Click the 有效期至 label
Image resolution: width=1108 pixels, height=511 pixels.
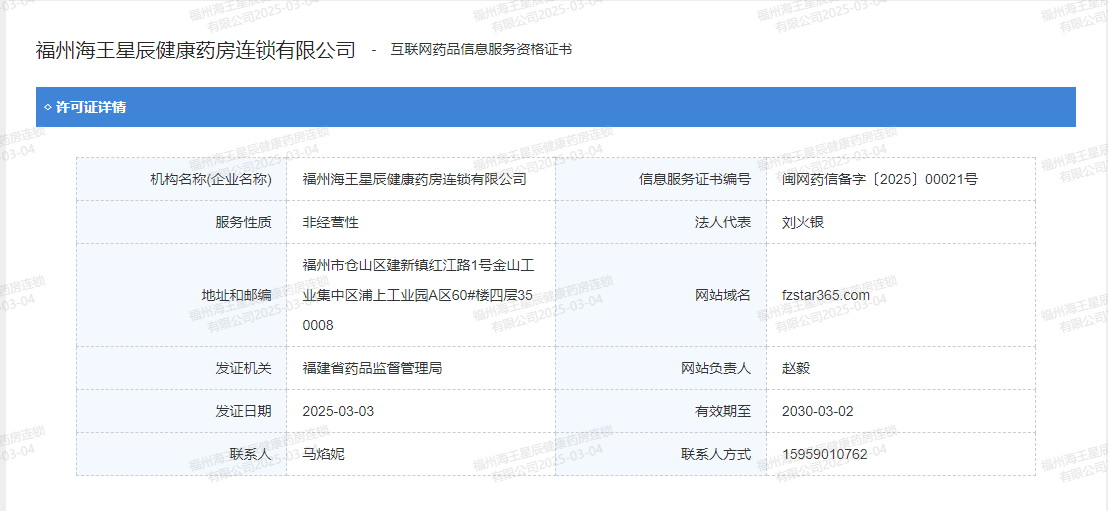tap(723, 411)
